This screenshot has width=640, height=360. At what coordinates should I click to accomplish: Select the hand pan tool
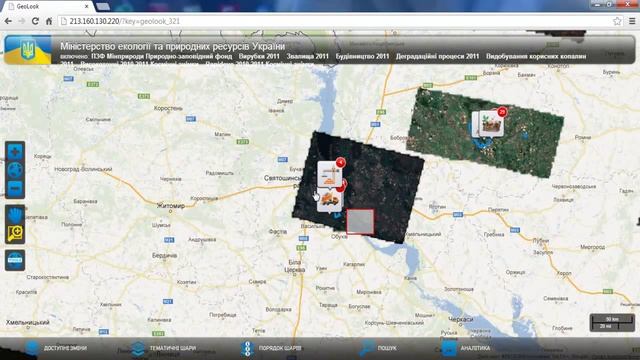click(15, 215)
